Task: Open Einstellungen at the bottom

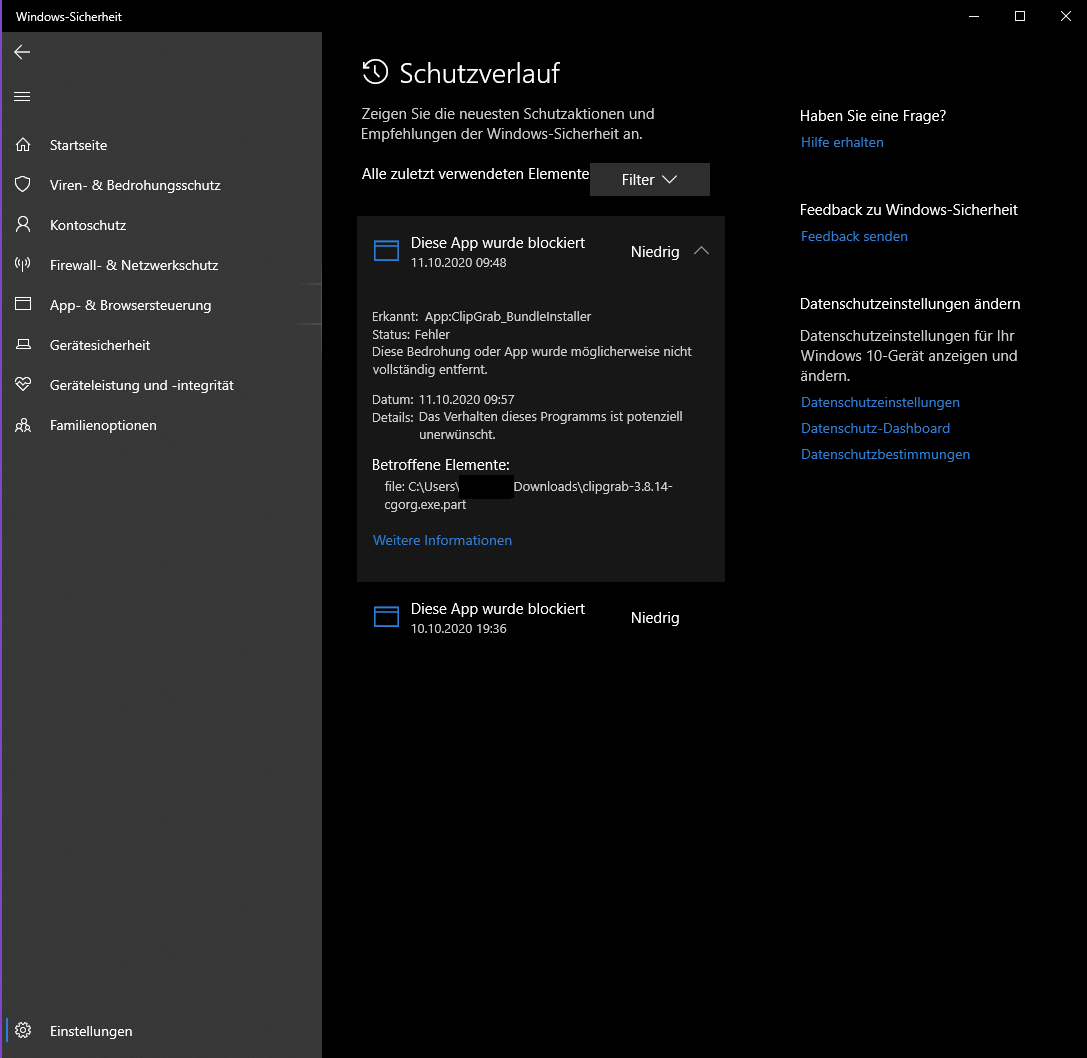Action: [161, 1031]
